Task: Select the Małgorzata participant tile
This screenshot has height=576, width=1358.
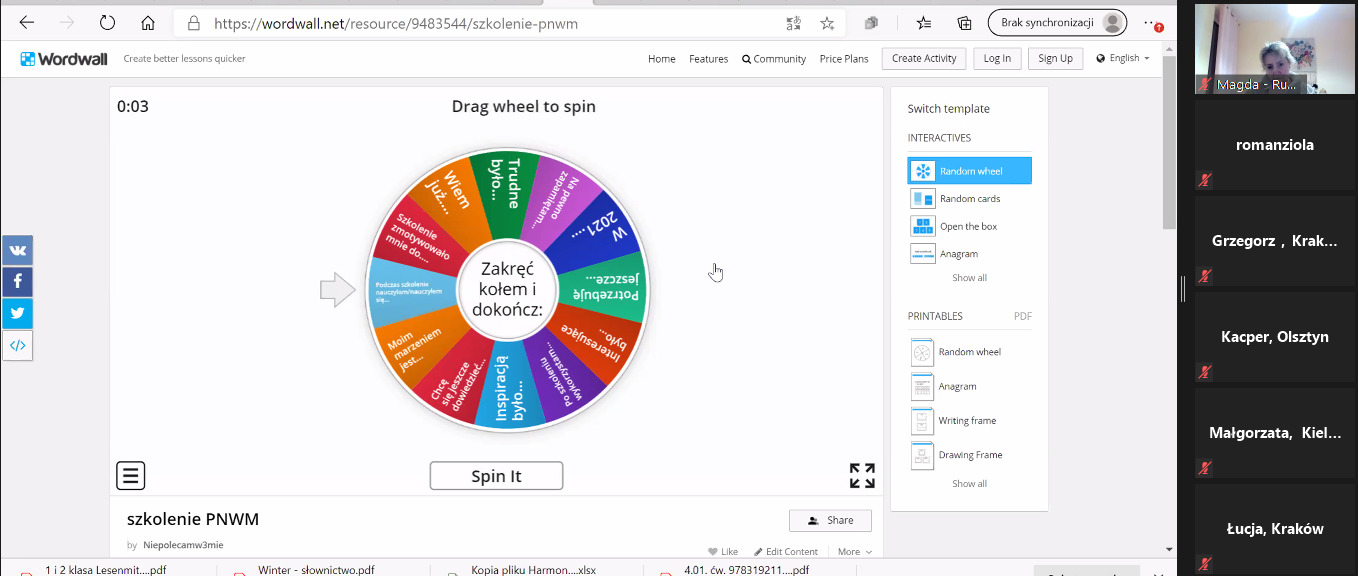Action: pyautogui.click(x=1275, y=432)
